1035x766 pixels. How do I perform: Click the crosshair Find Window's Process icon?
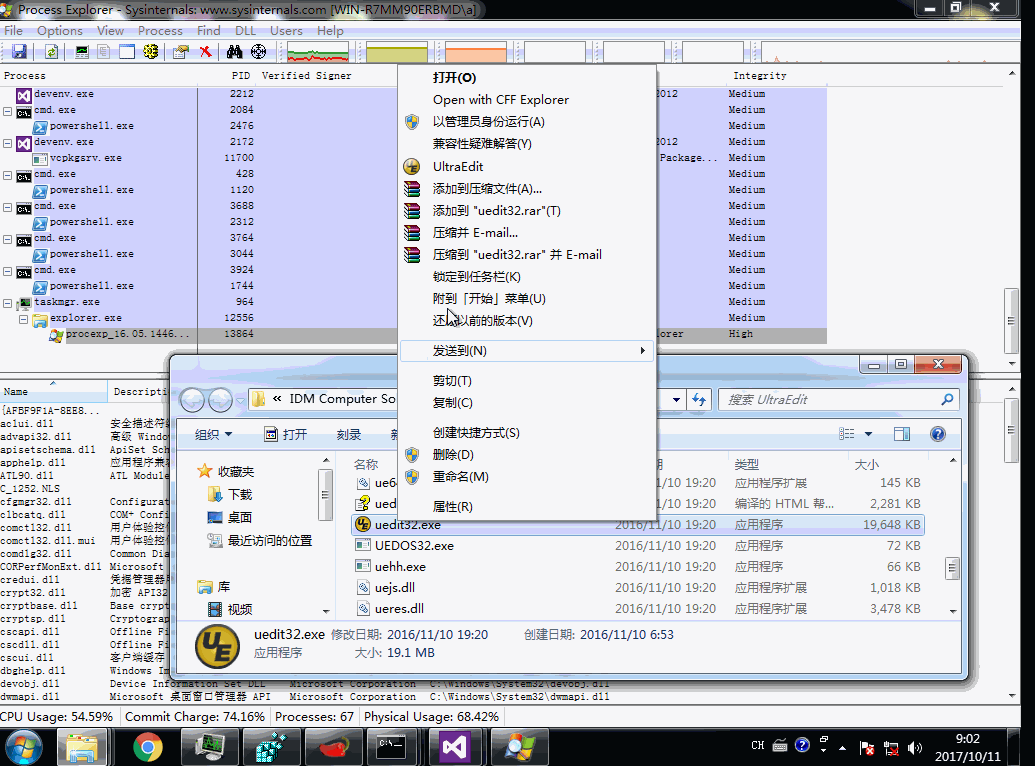pos(259,52)
